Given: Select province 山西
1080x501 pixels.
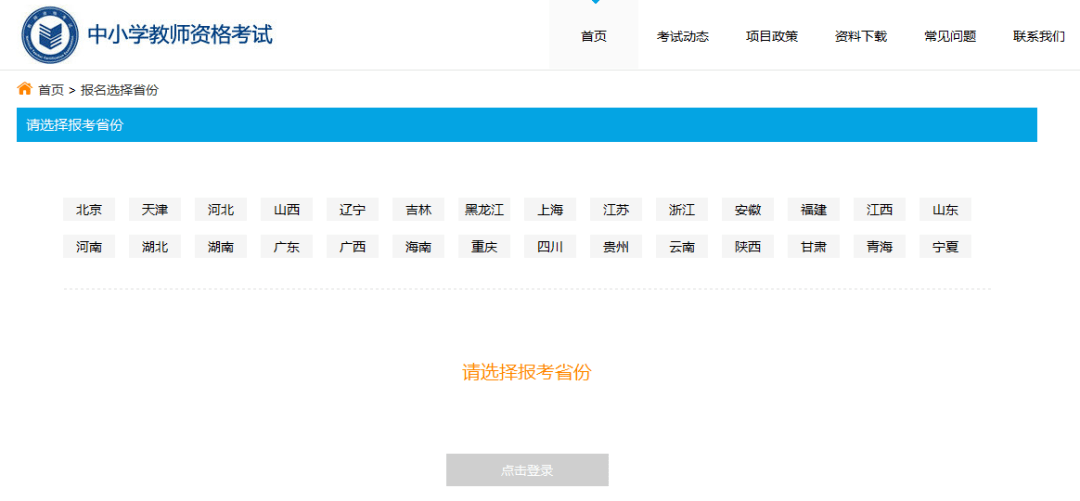Looking at the screenshot, I should tap(287, 209).
